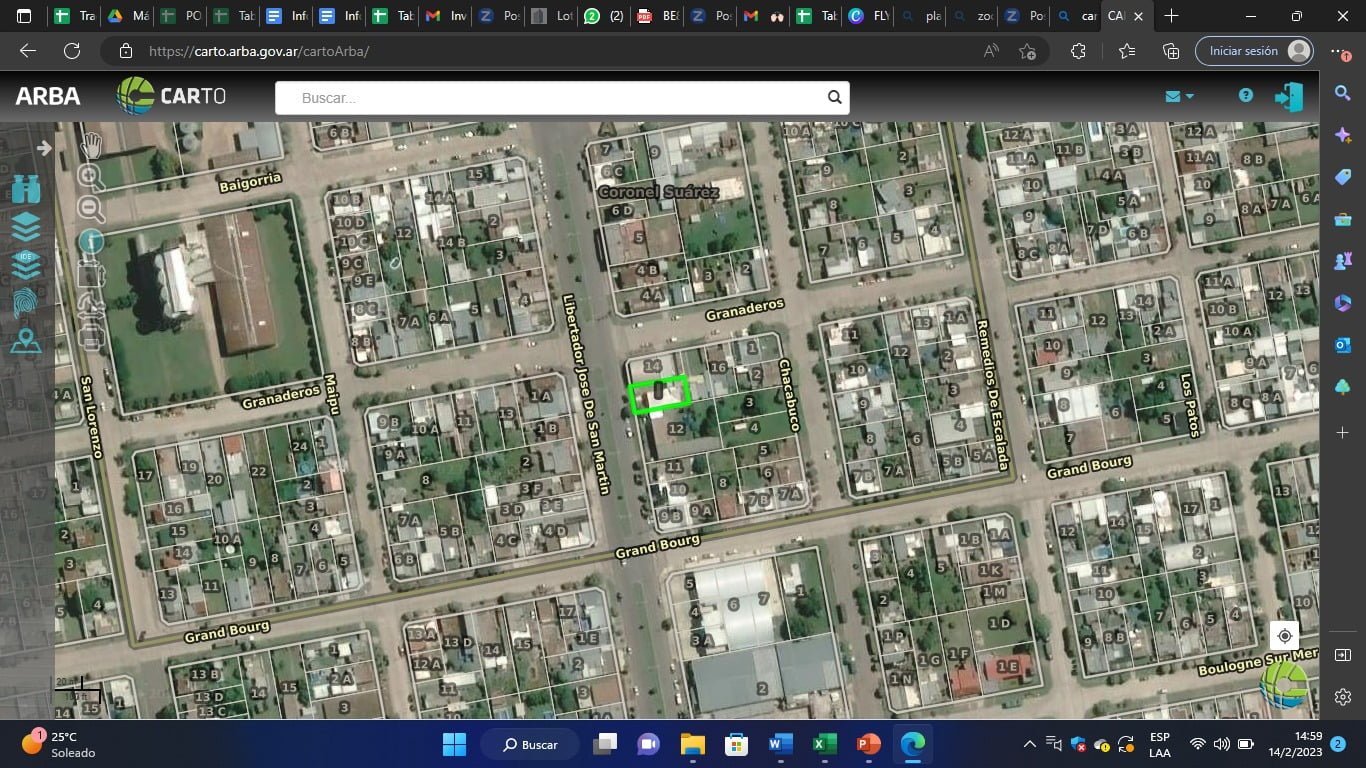Click the zoom out magnifier tool
Image resolution: width=1366 pixels, height=768 pixels.
pos(91,208)
